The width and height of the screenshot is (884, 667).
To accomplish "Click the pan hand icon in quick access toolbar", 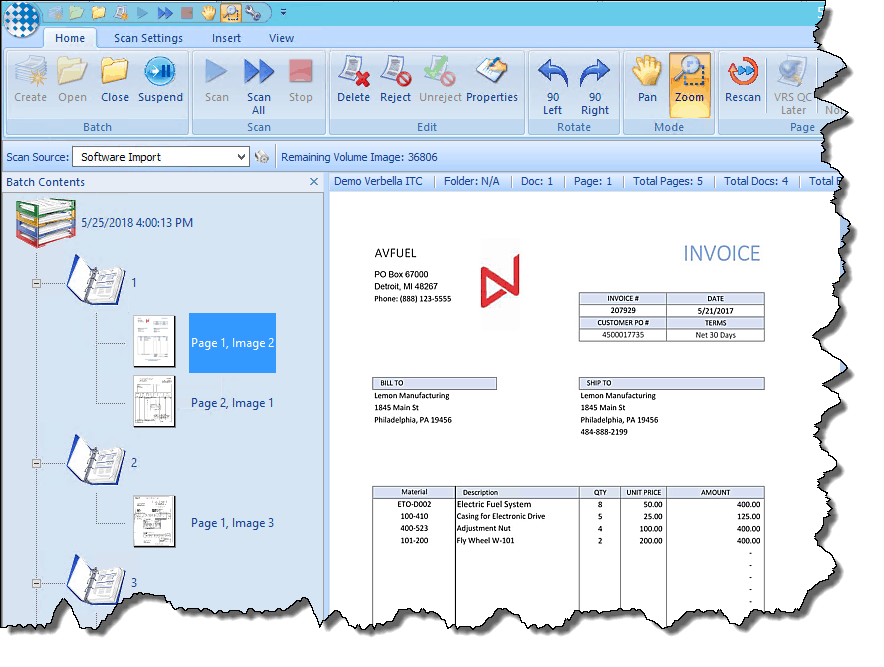I will coord(209,12).
